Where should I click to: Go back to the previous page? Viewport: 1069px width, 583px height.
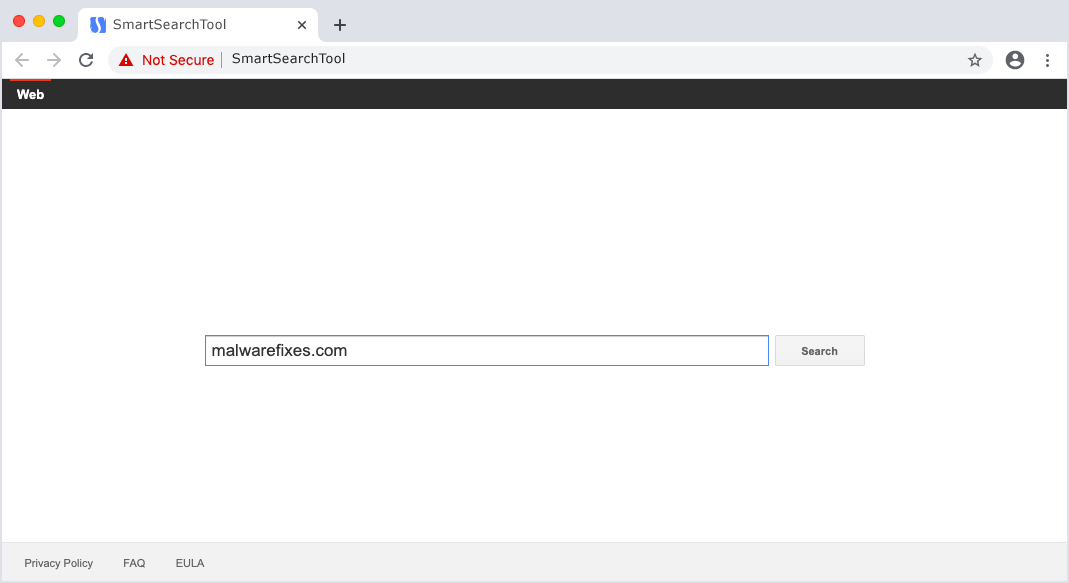[x=22, y=60]
